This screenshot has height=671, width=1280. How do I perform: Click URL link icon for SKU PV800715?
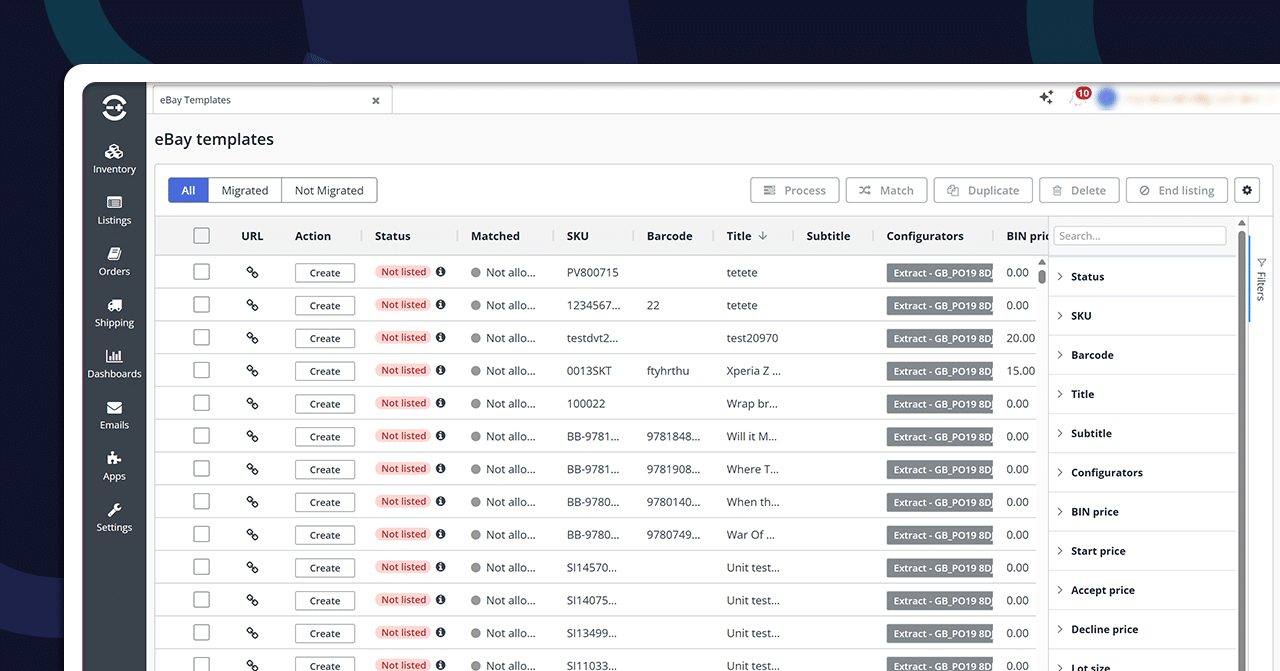pos(252,272)
